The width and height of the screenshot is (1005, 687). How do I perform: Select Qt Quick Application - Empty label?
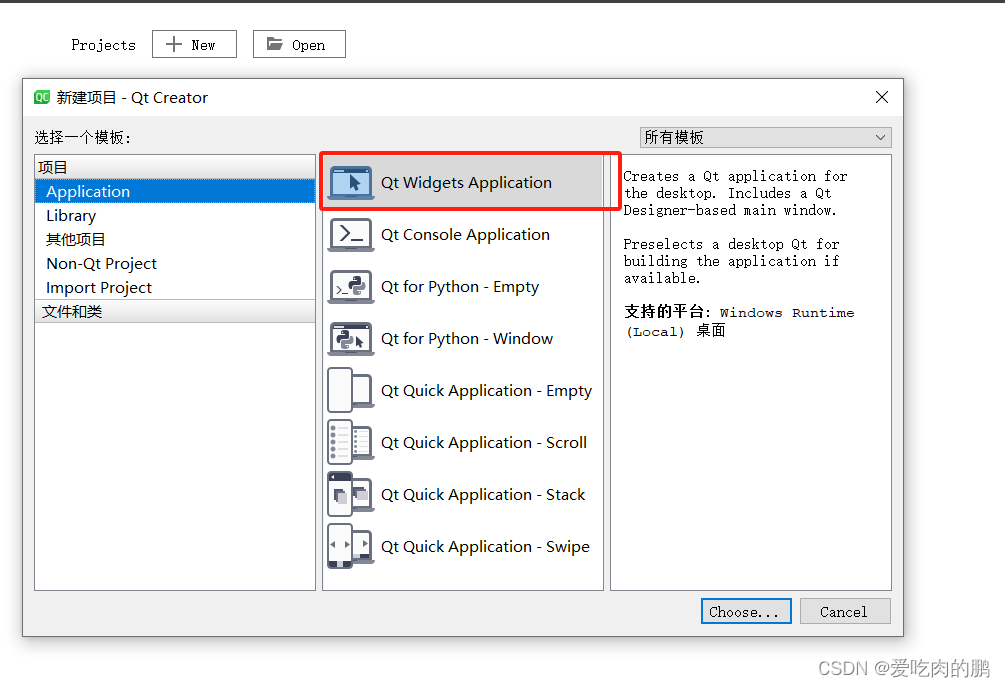tap(486, 390)
